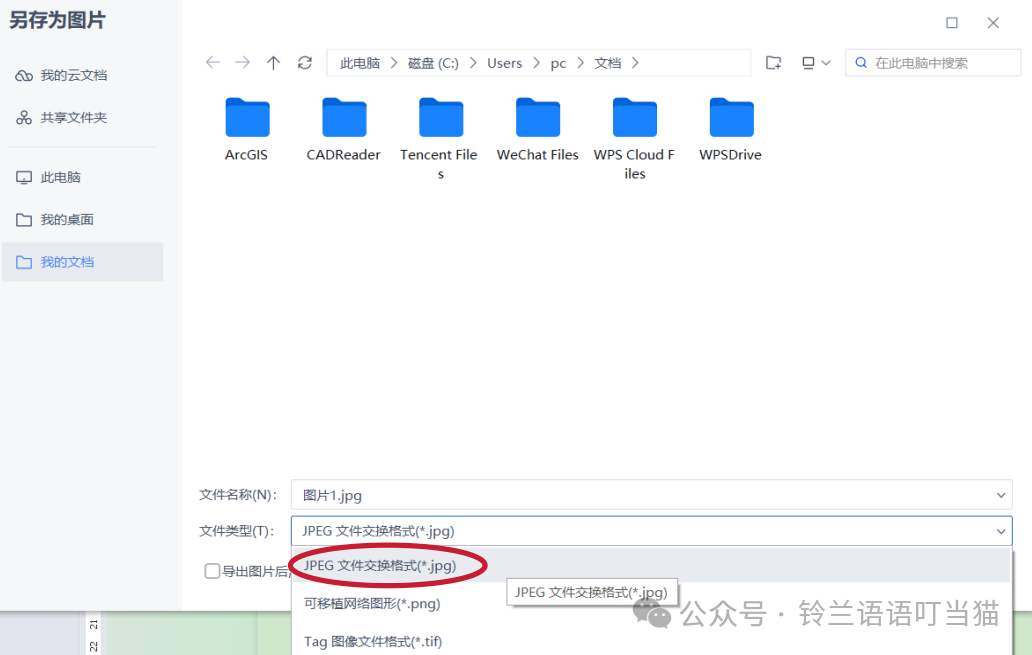Select 我的文档 in sidebar
Viewport: 1032px width, 655px height.
click(x=82, y=262)
